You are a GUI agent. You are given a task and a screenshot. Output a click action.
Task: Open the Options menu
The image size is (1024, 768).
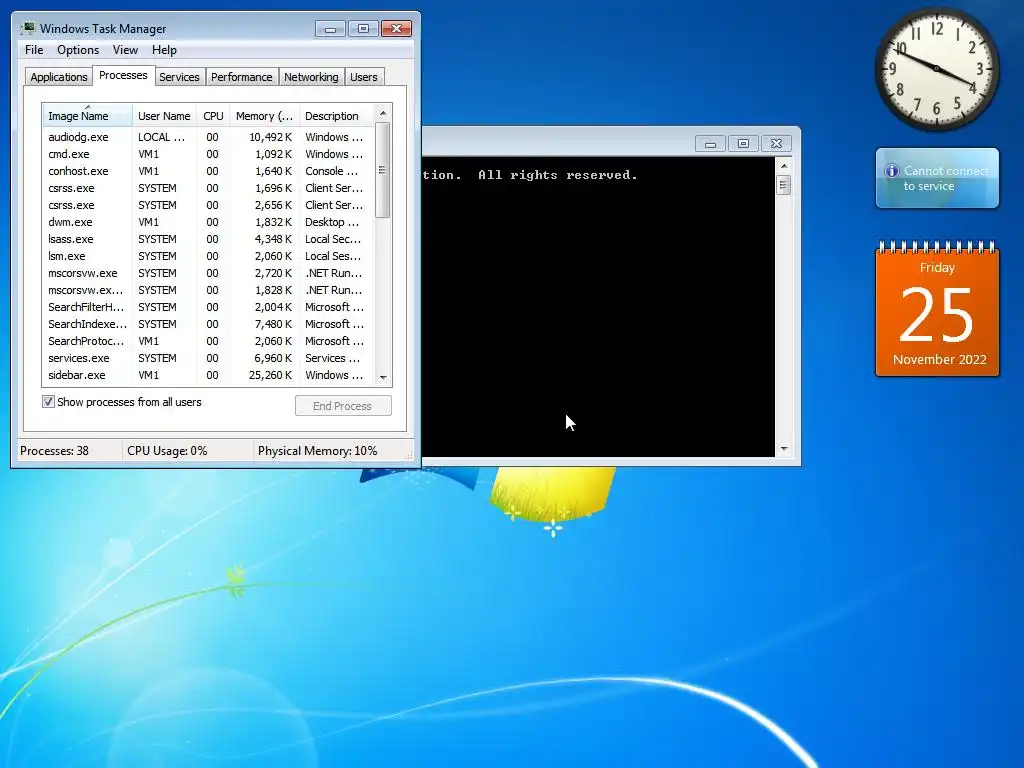[78, 50]
